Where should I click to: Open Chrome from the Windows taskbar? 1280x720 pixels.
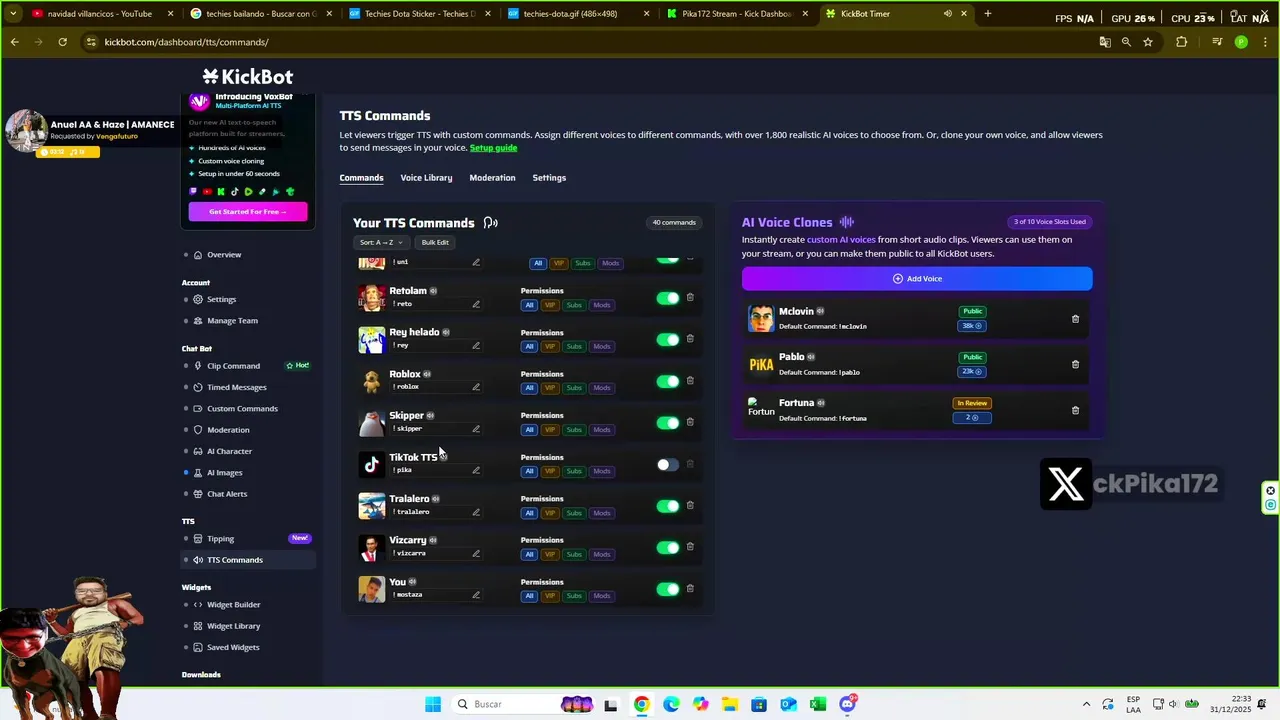[641, 704]
